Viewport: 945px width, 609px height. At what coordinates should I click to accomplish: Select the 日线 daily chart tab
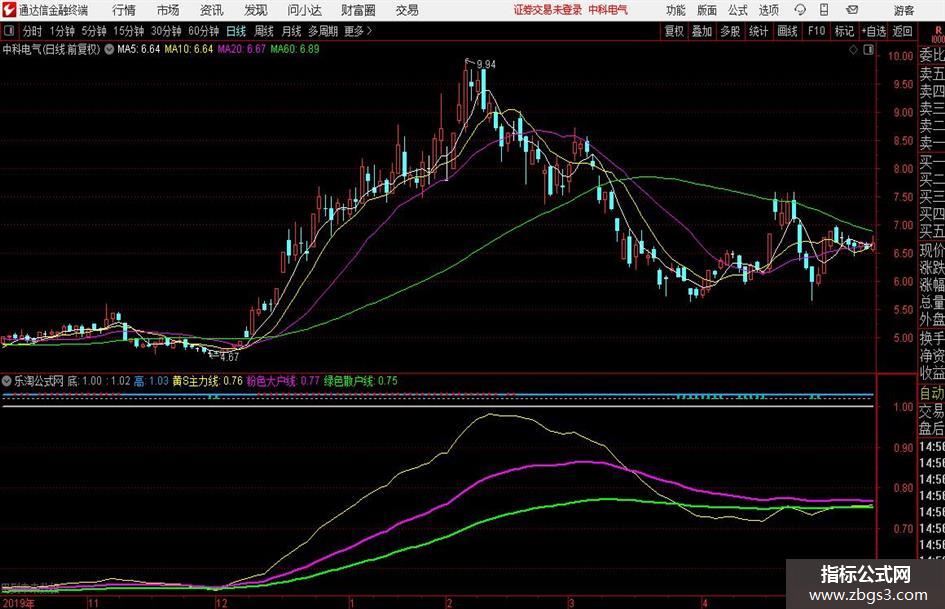(236, 31)
